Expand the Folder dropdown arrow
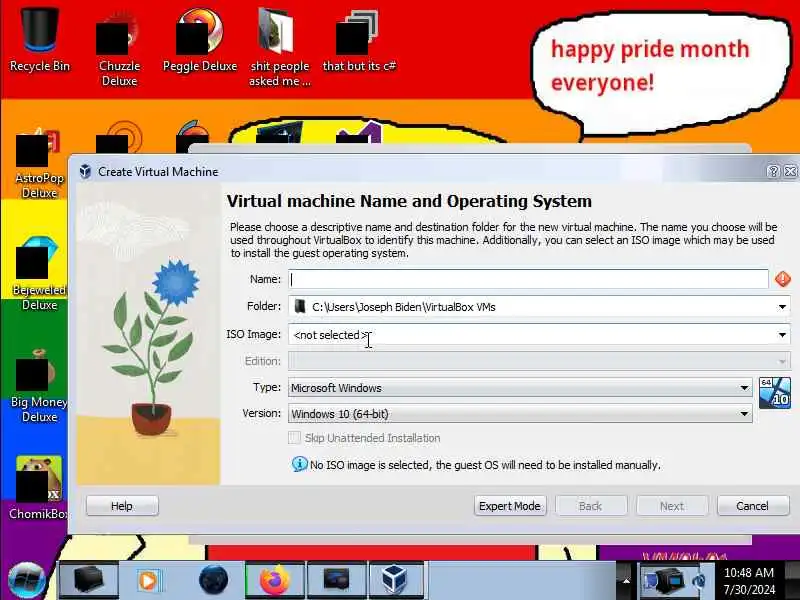800x600 pixels. click(x=782, y=307)
